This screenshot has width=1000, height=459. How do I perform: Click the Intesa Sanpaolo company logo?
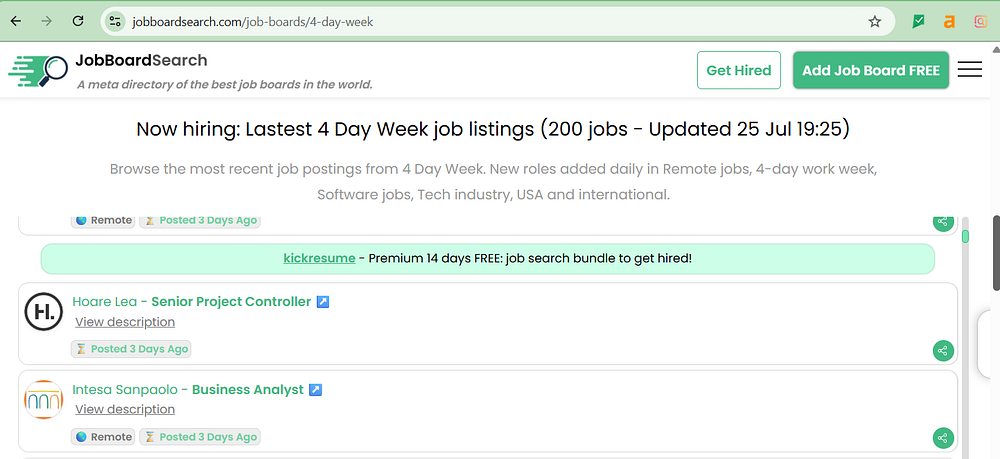43,400
